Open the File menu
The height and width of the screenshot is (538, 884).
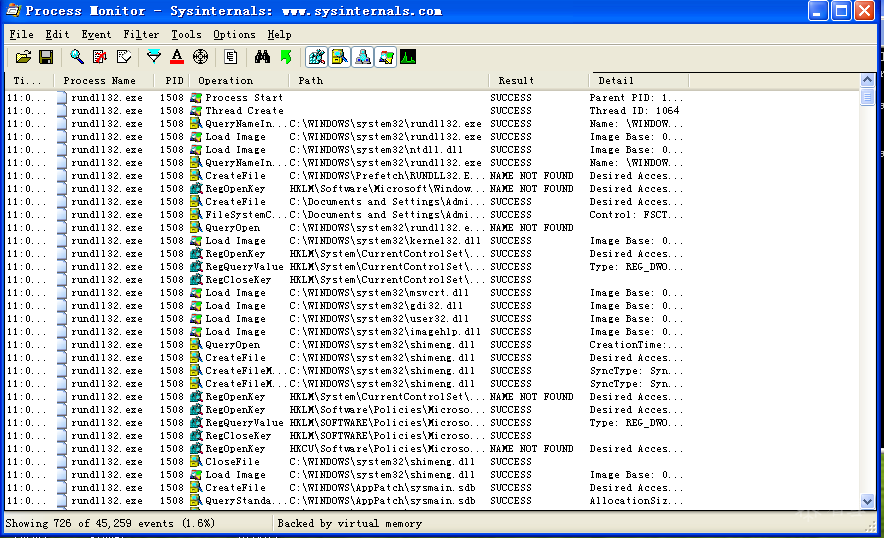pos(21,34)
